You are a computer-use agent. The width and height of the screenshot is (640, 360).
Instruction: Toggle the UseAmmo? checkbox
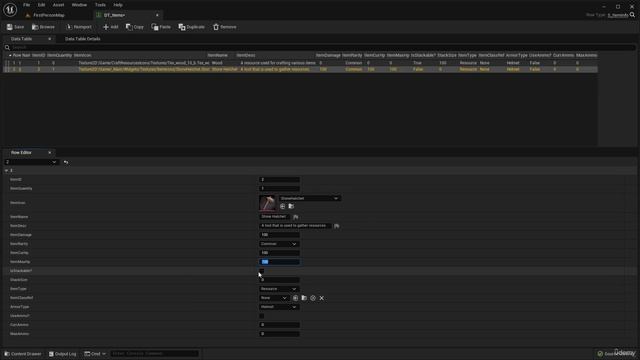point(262,316)
